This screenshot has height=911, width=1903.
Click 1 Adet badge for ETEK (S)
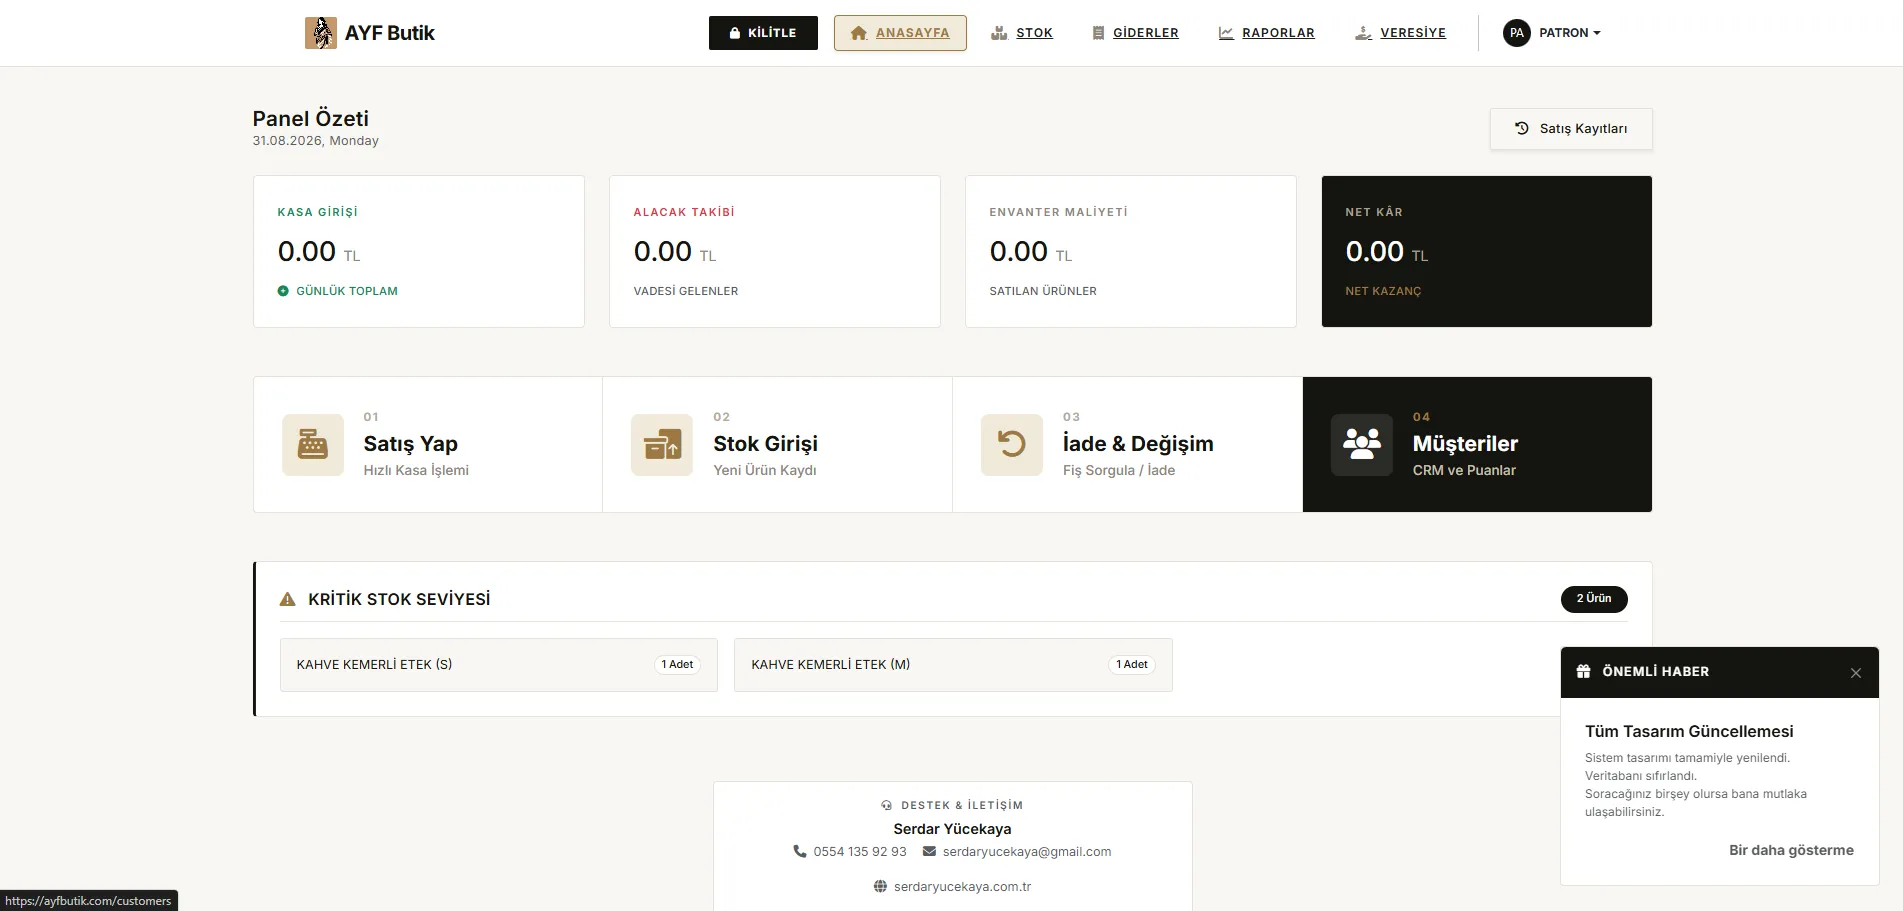pos(677,665)
